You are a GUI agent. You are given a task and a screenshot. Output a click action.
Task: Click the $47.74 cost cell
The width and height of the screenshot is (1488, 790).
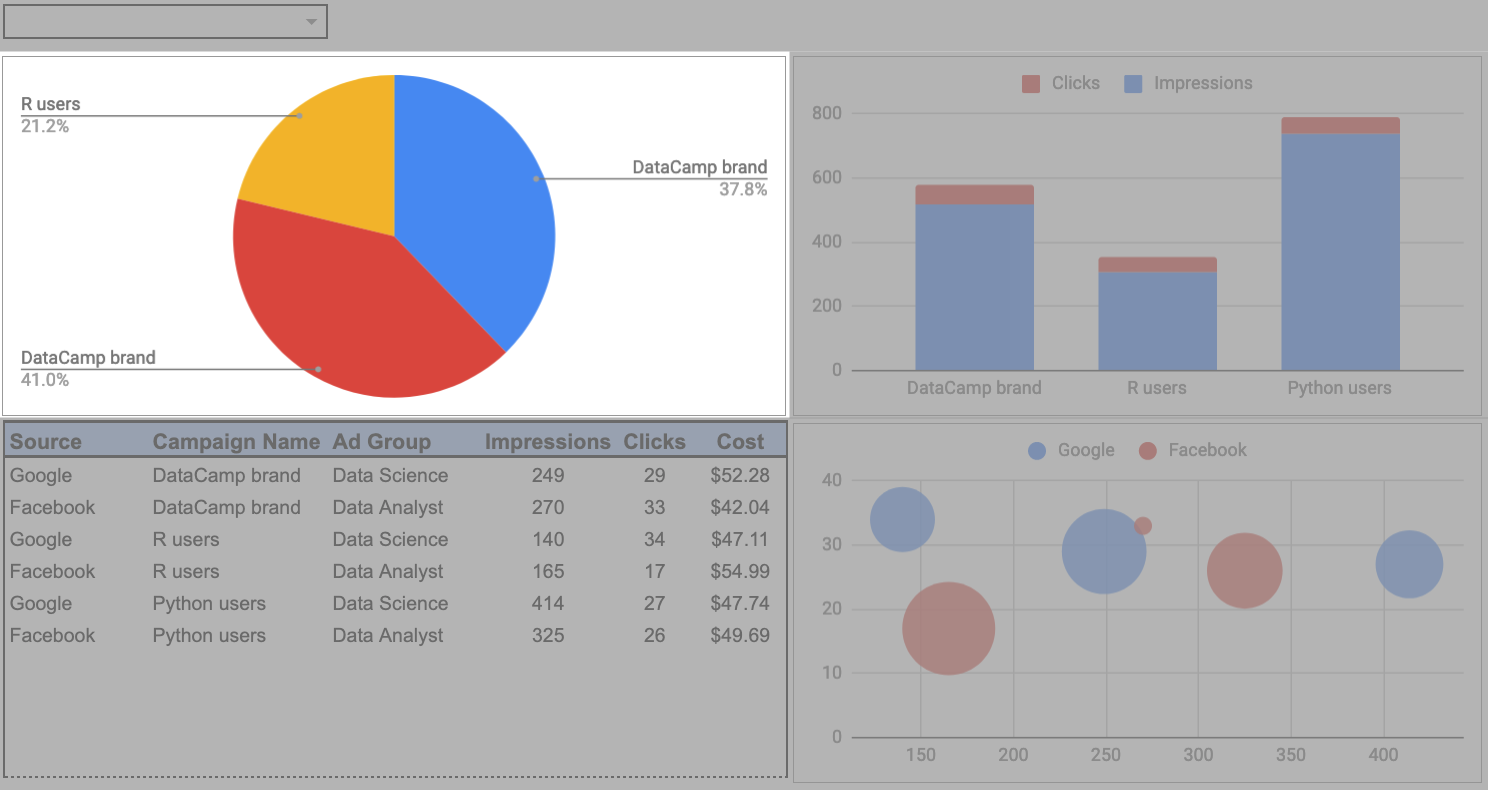tap(740, 604)
